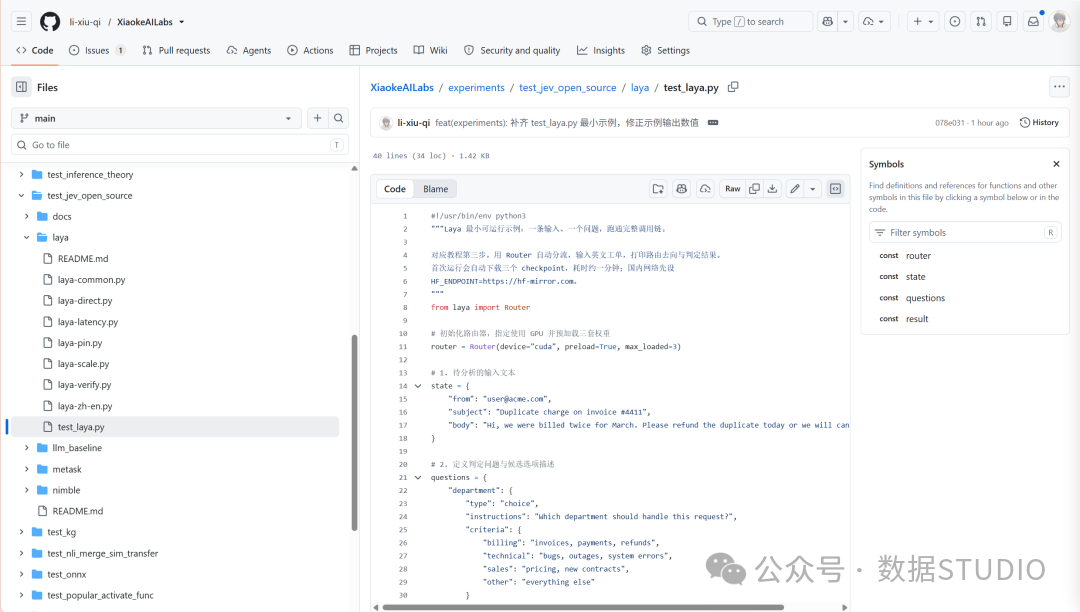Viewport: 1080px width, 612px height.
Task: Fold the state block at line 14
Action: (x=418, y=386)
